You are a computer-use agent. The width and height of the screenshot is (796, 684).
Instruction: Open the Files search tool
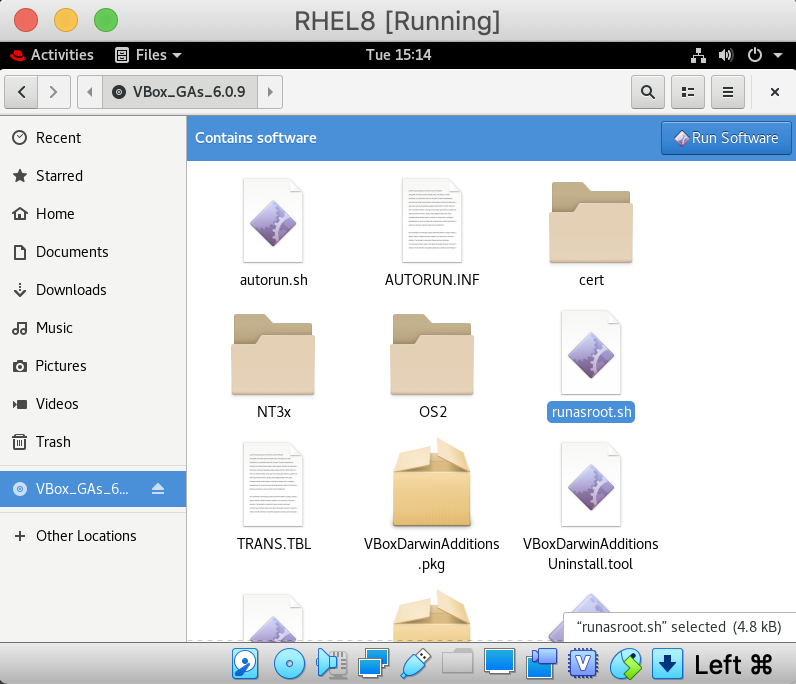647,92
